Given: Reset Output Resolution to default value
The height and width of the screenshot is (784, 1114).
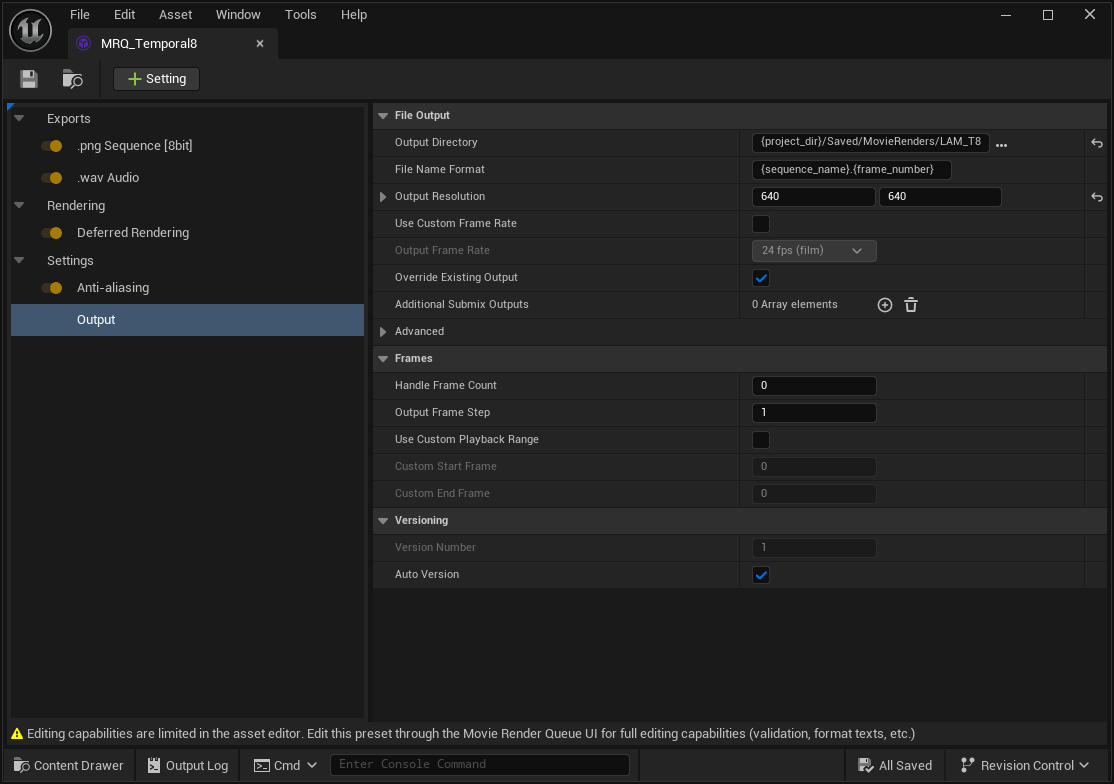Looking at the screenshot, I should (x=1097, y=197).
